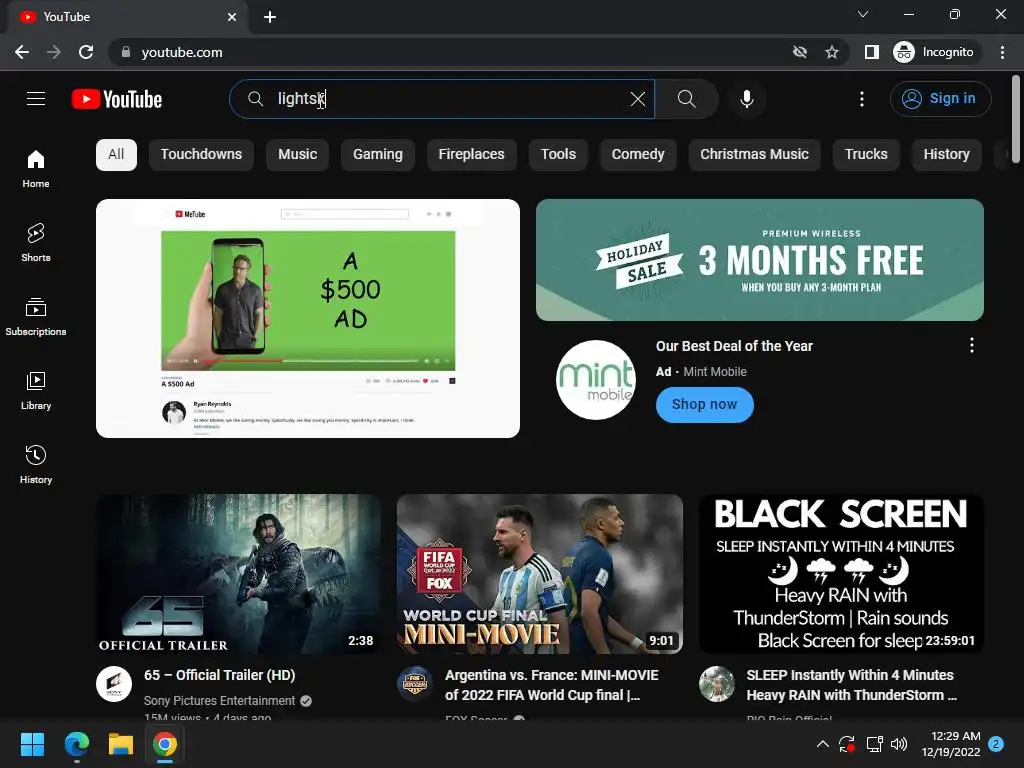Image resolution: width=1024 pixels, height=768 pixels.
Task: Open Subscriptions from the sidebar
Action: click(36, 317)
